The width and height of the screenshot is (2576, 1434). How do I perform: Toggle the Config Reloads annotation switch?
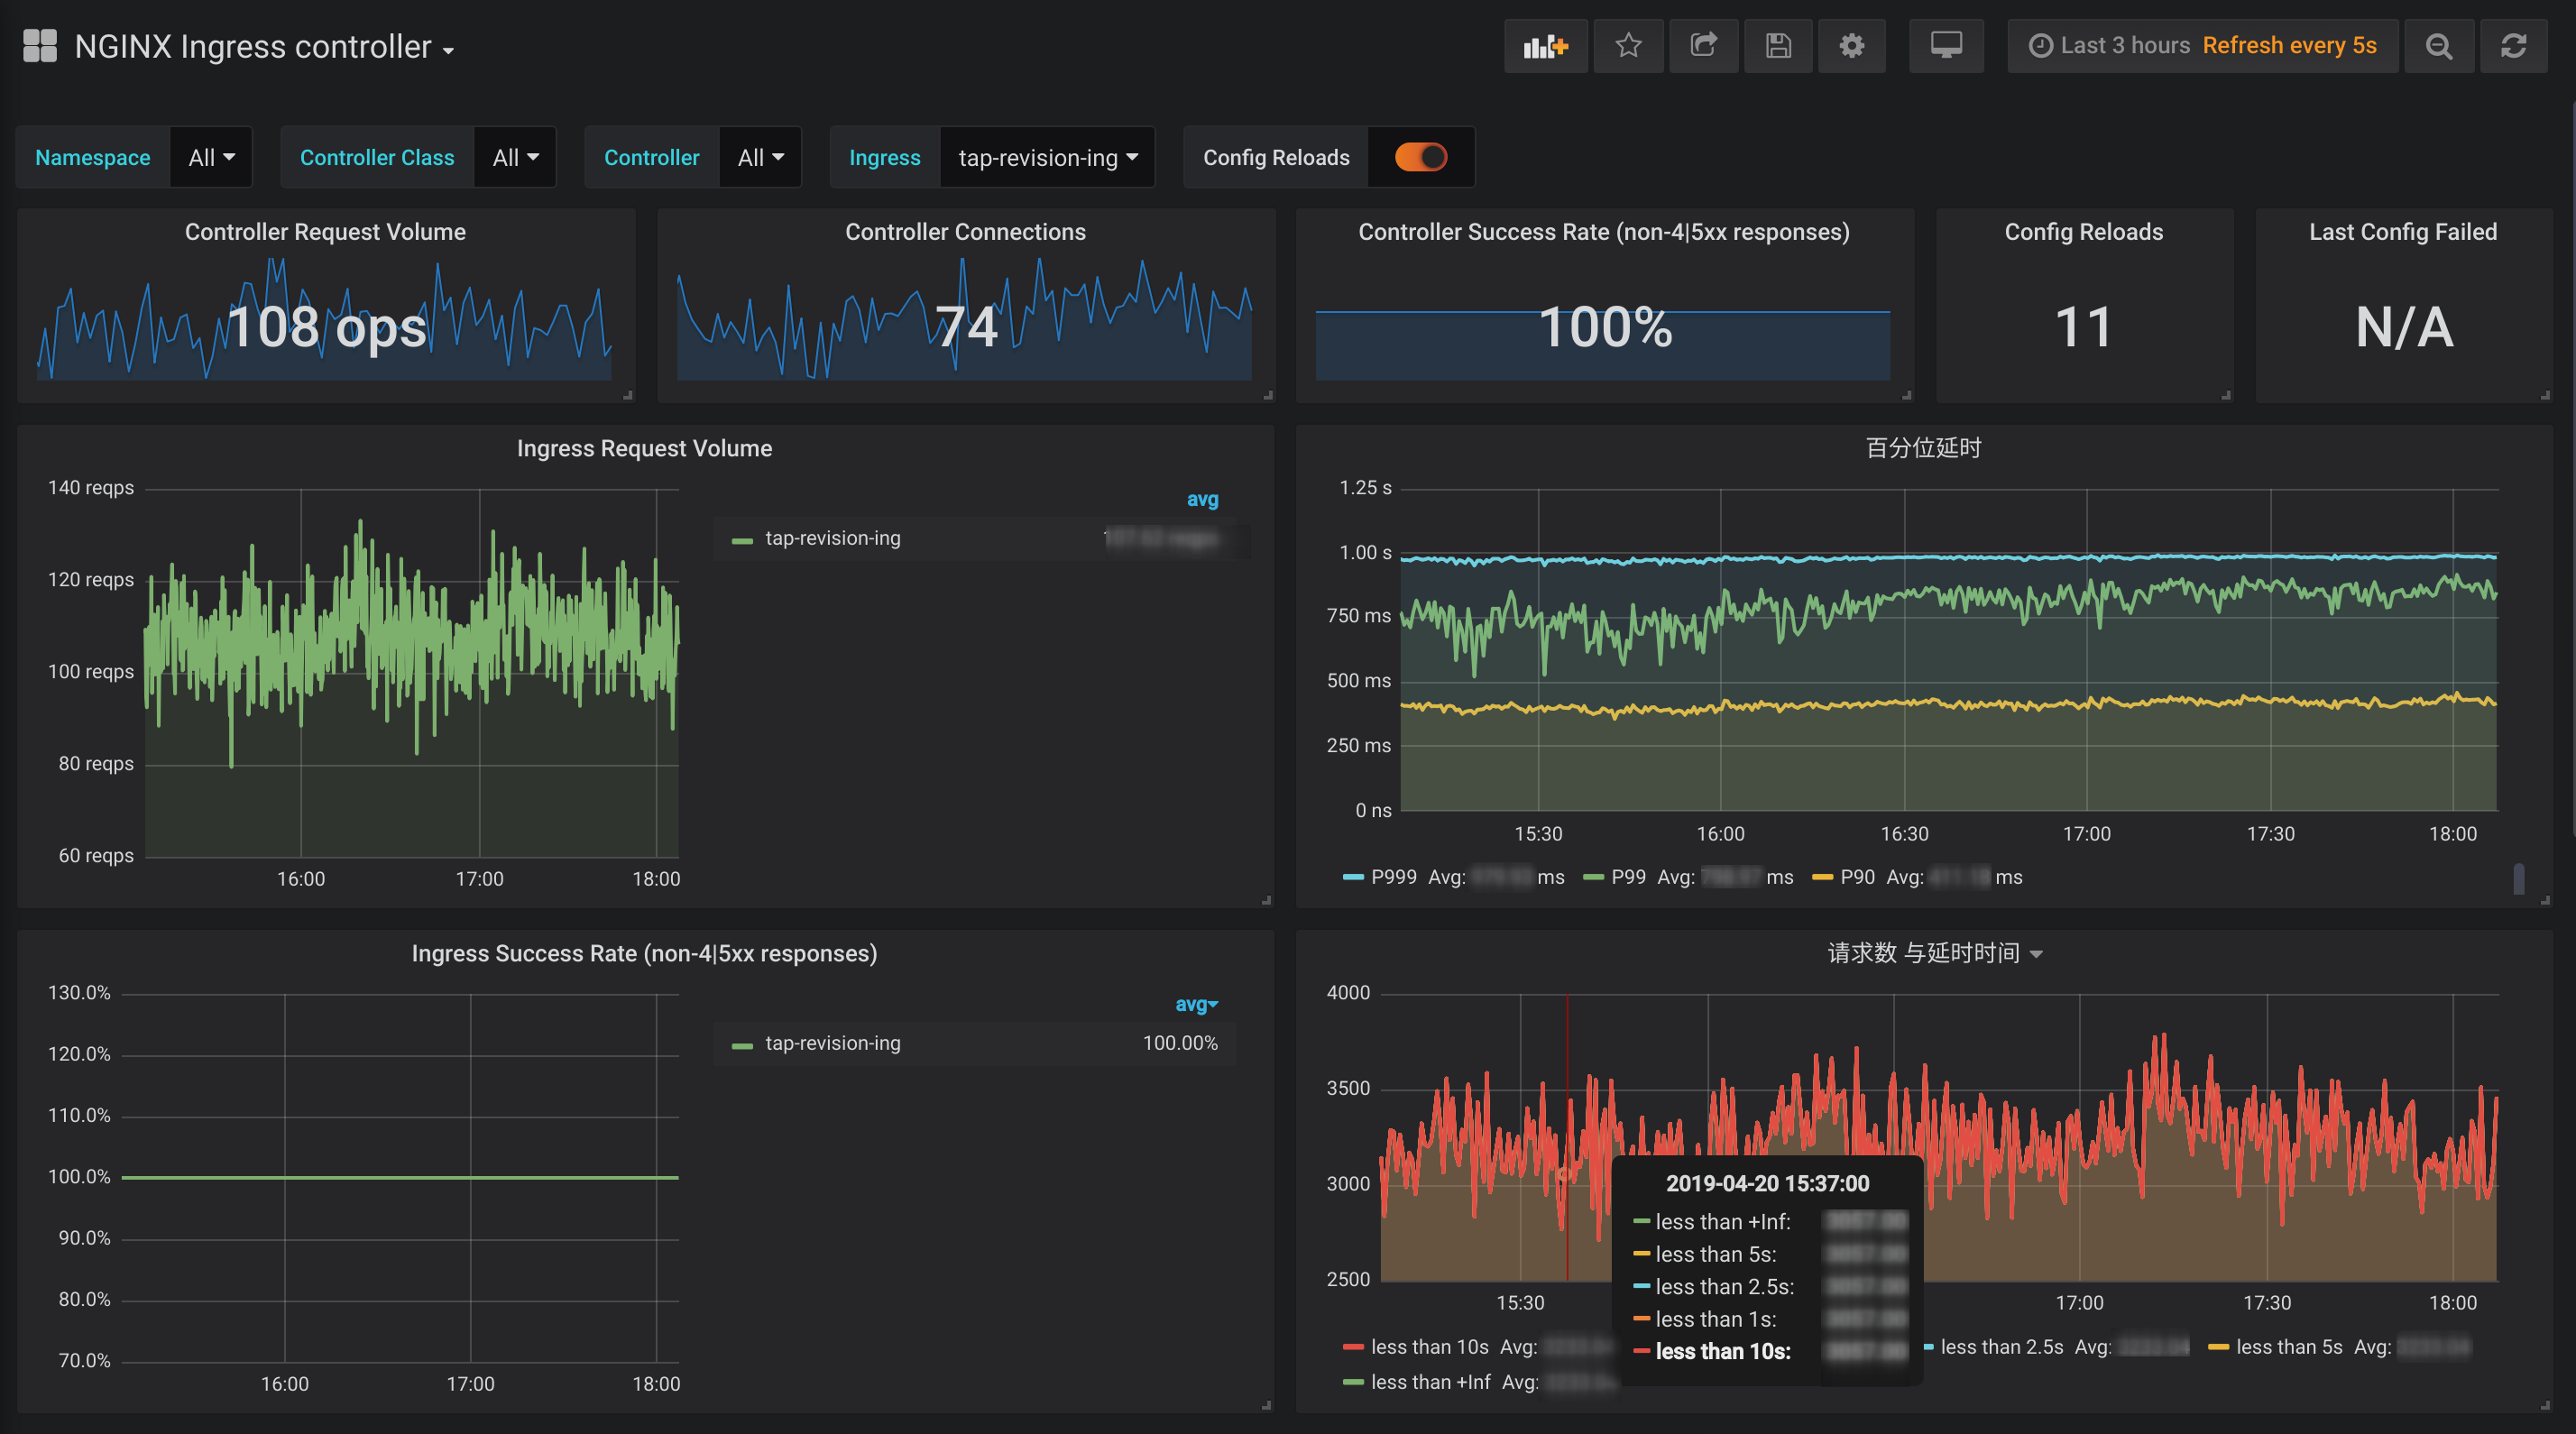point(1420,157)
